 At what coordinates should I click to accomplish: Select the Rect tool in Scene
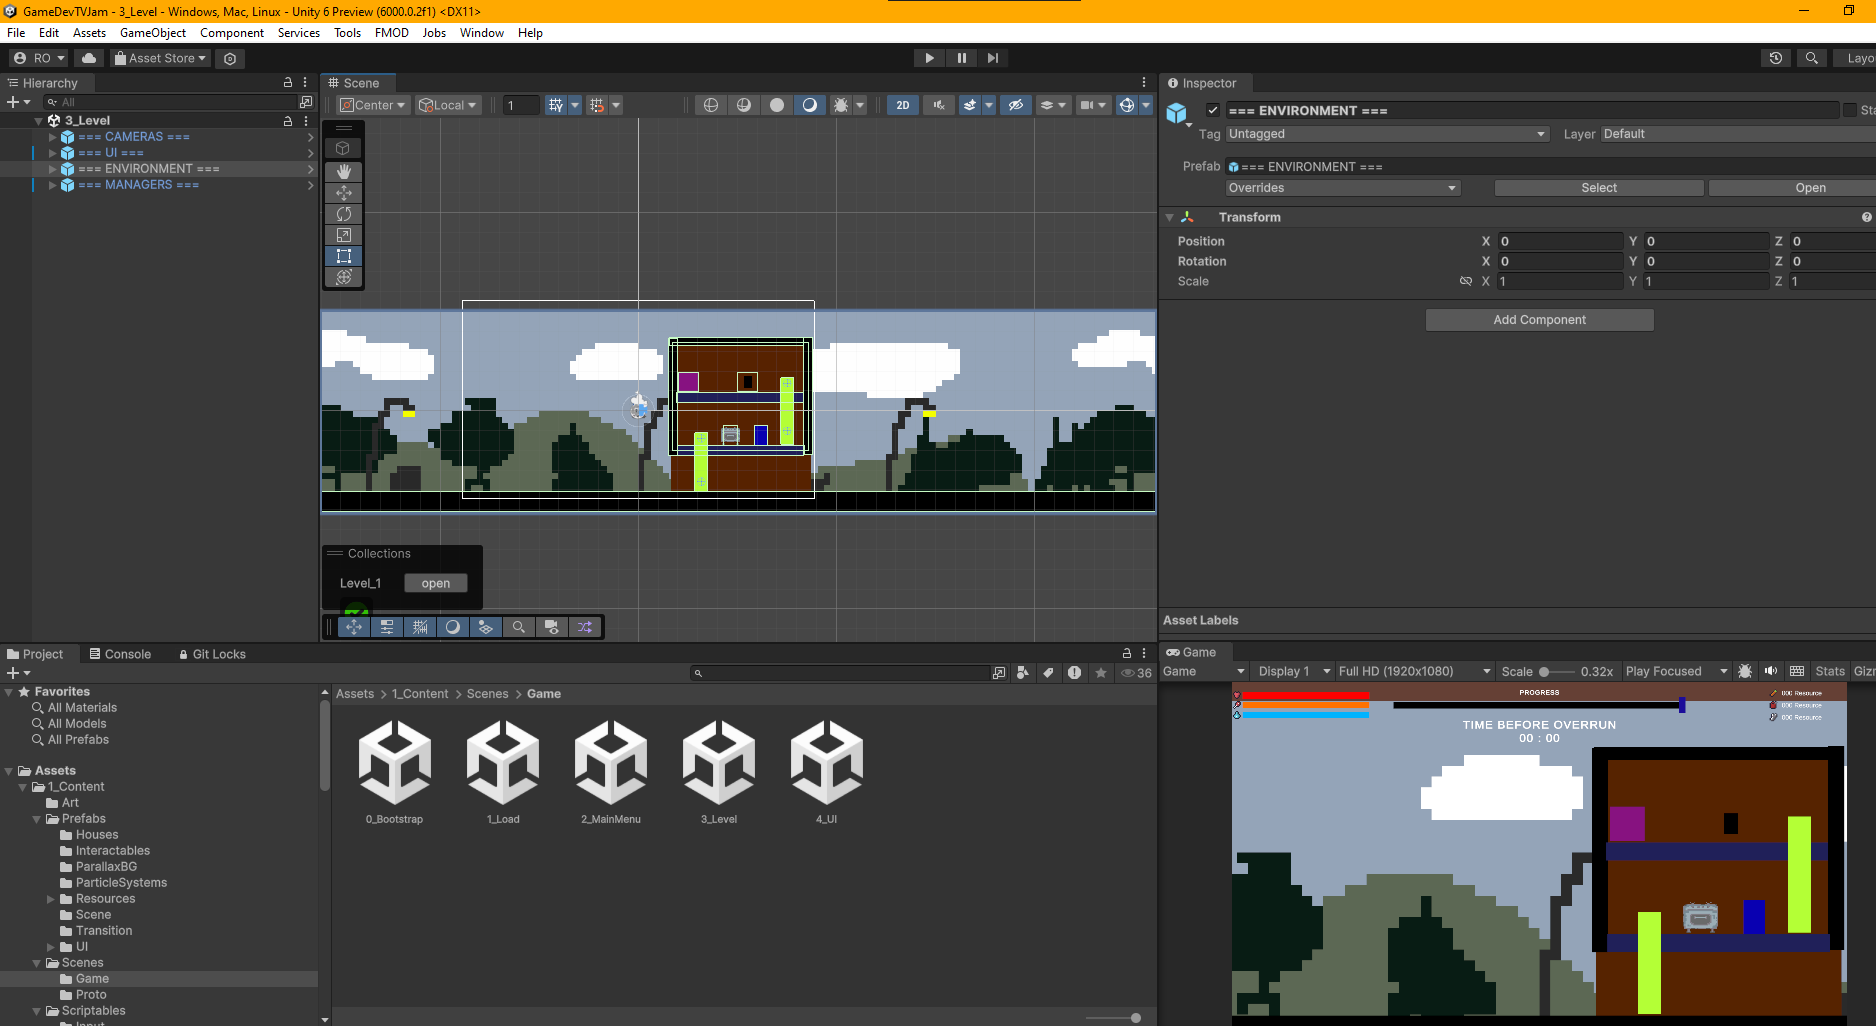point(344,256)
